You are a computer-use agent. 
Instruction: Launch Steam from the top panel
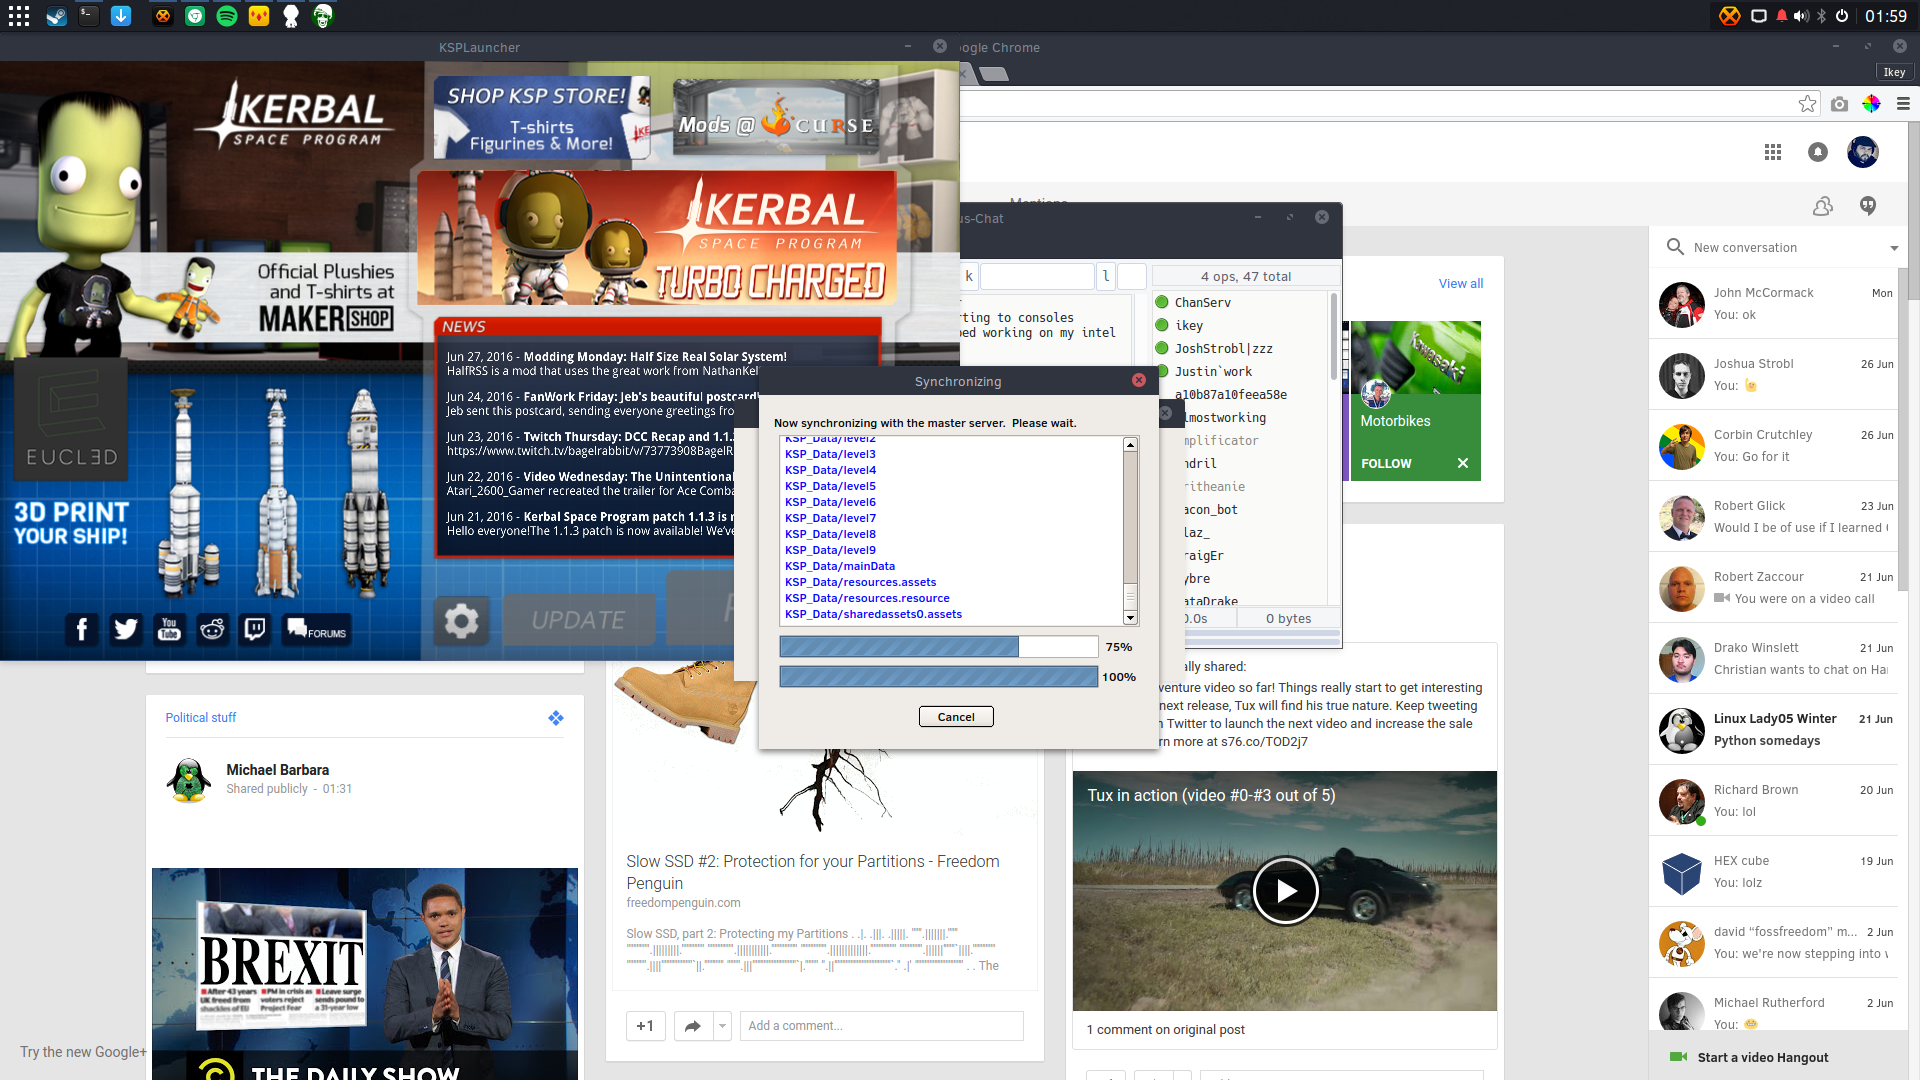click(x=57, y=16)
